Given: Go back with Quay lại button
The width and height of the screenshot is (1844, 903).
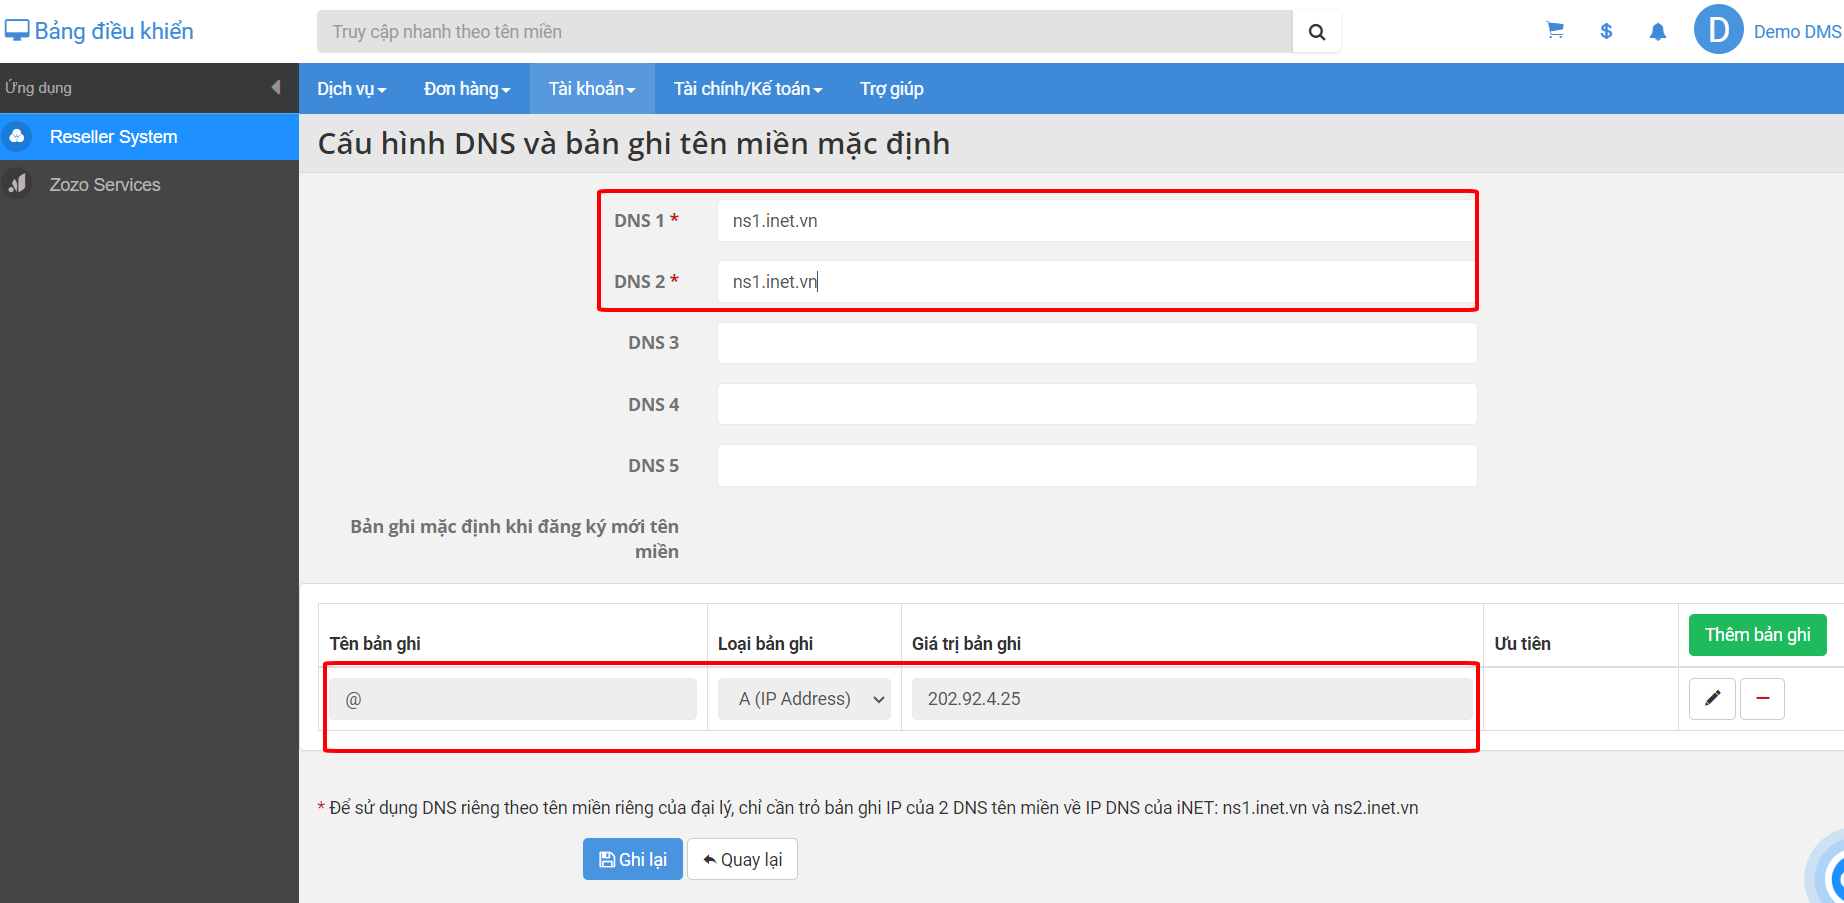Looking at the screenshot, I should point(742,859).
